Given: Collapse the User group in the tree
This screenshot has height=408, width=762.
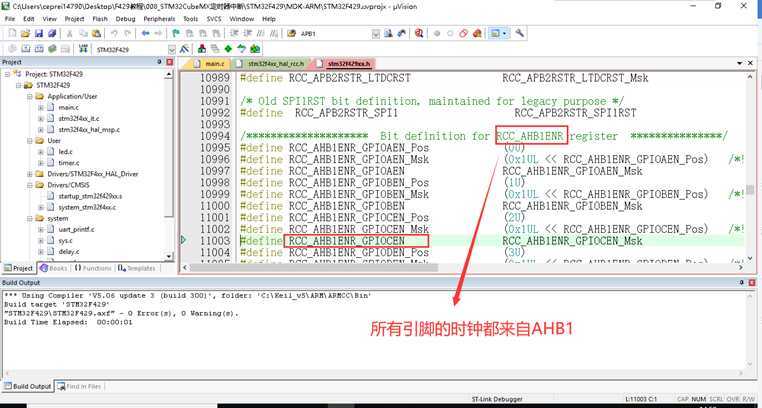Looking at the screenshot, I should (x=30, y=141).
